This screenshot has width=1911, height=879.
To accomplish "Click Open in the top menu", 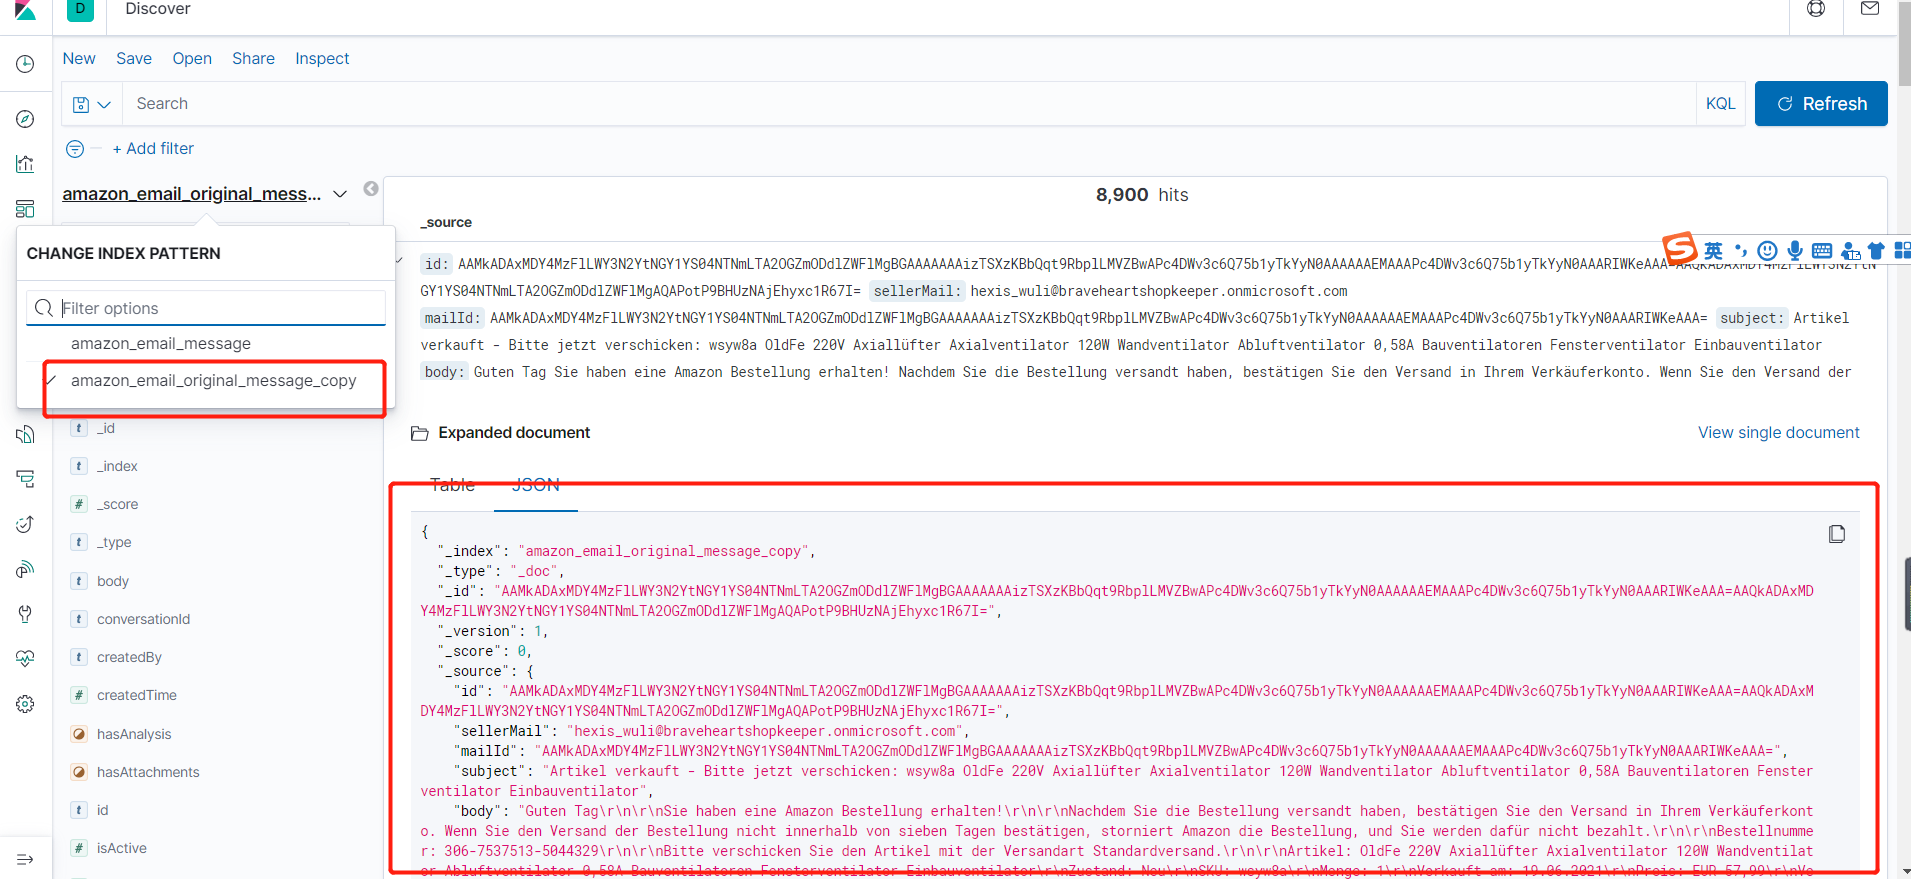I will tap(192, 59).
